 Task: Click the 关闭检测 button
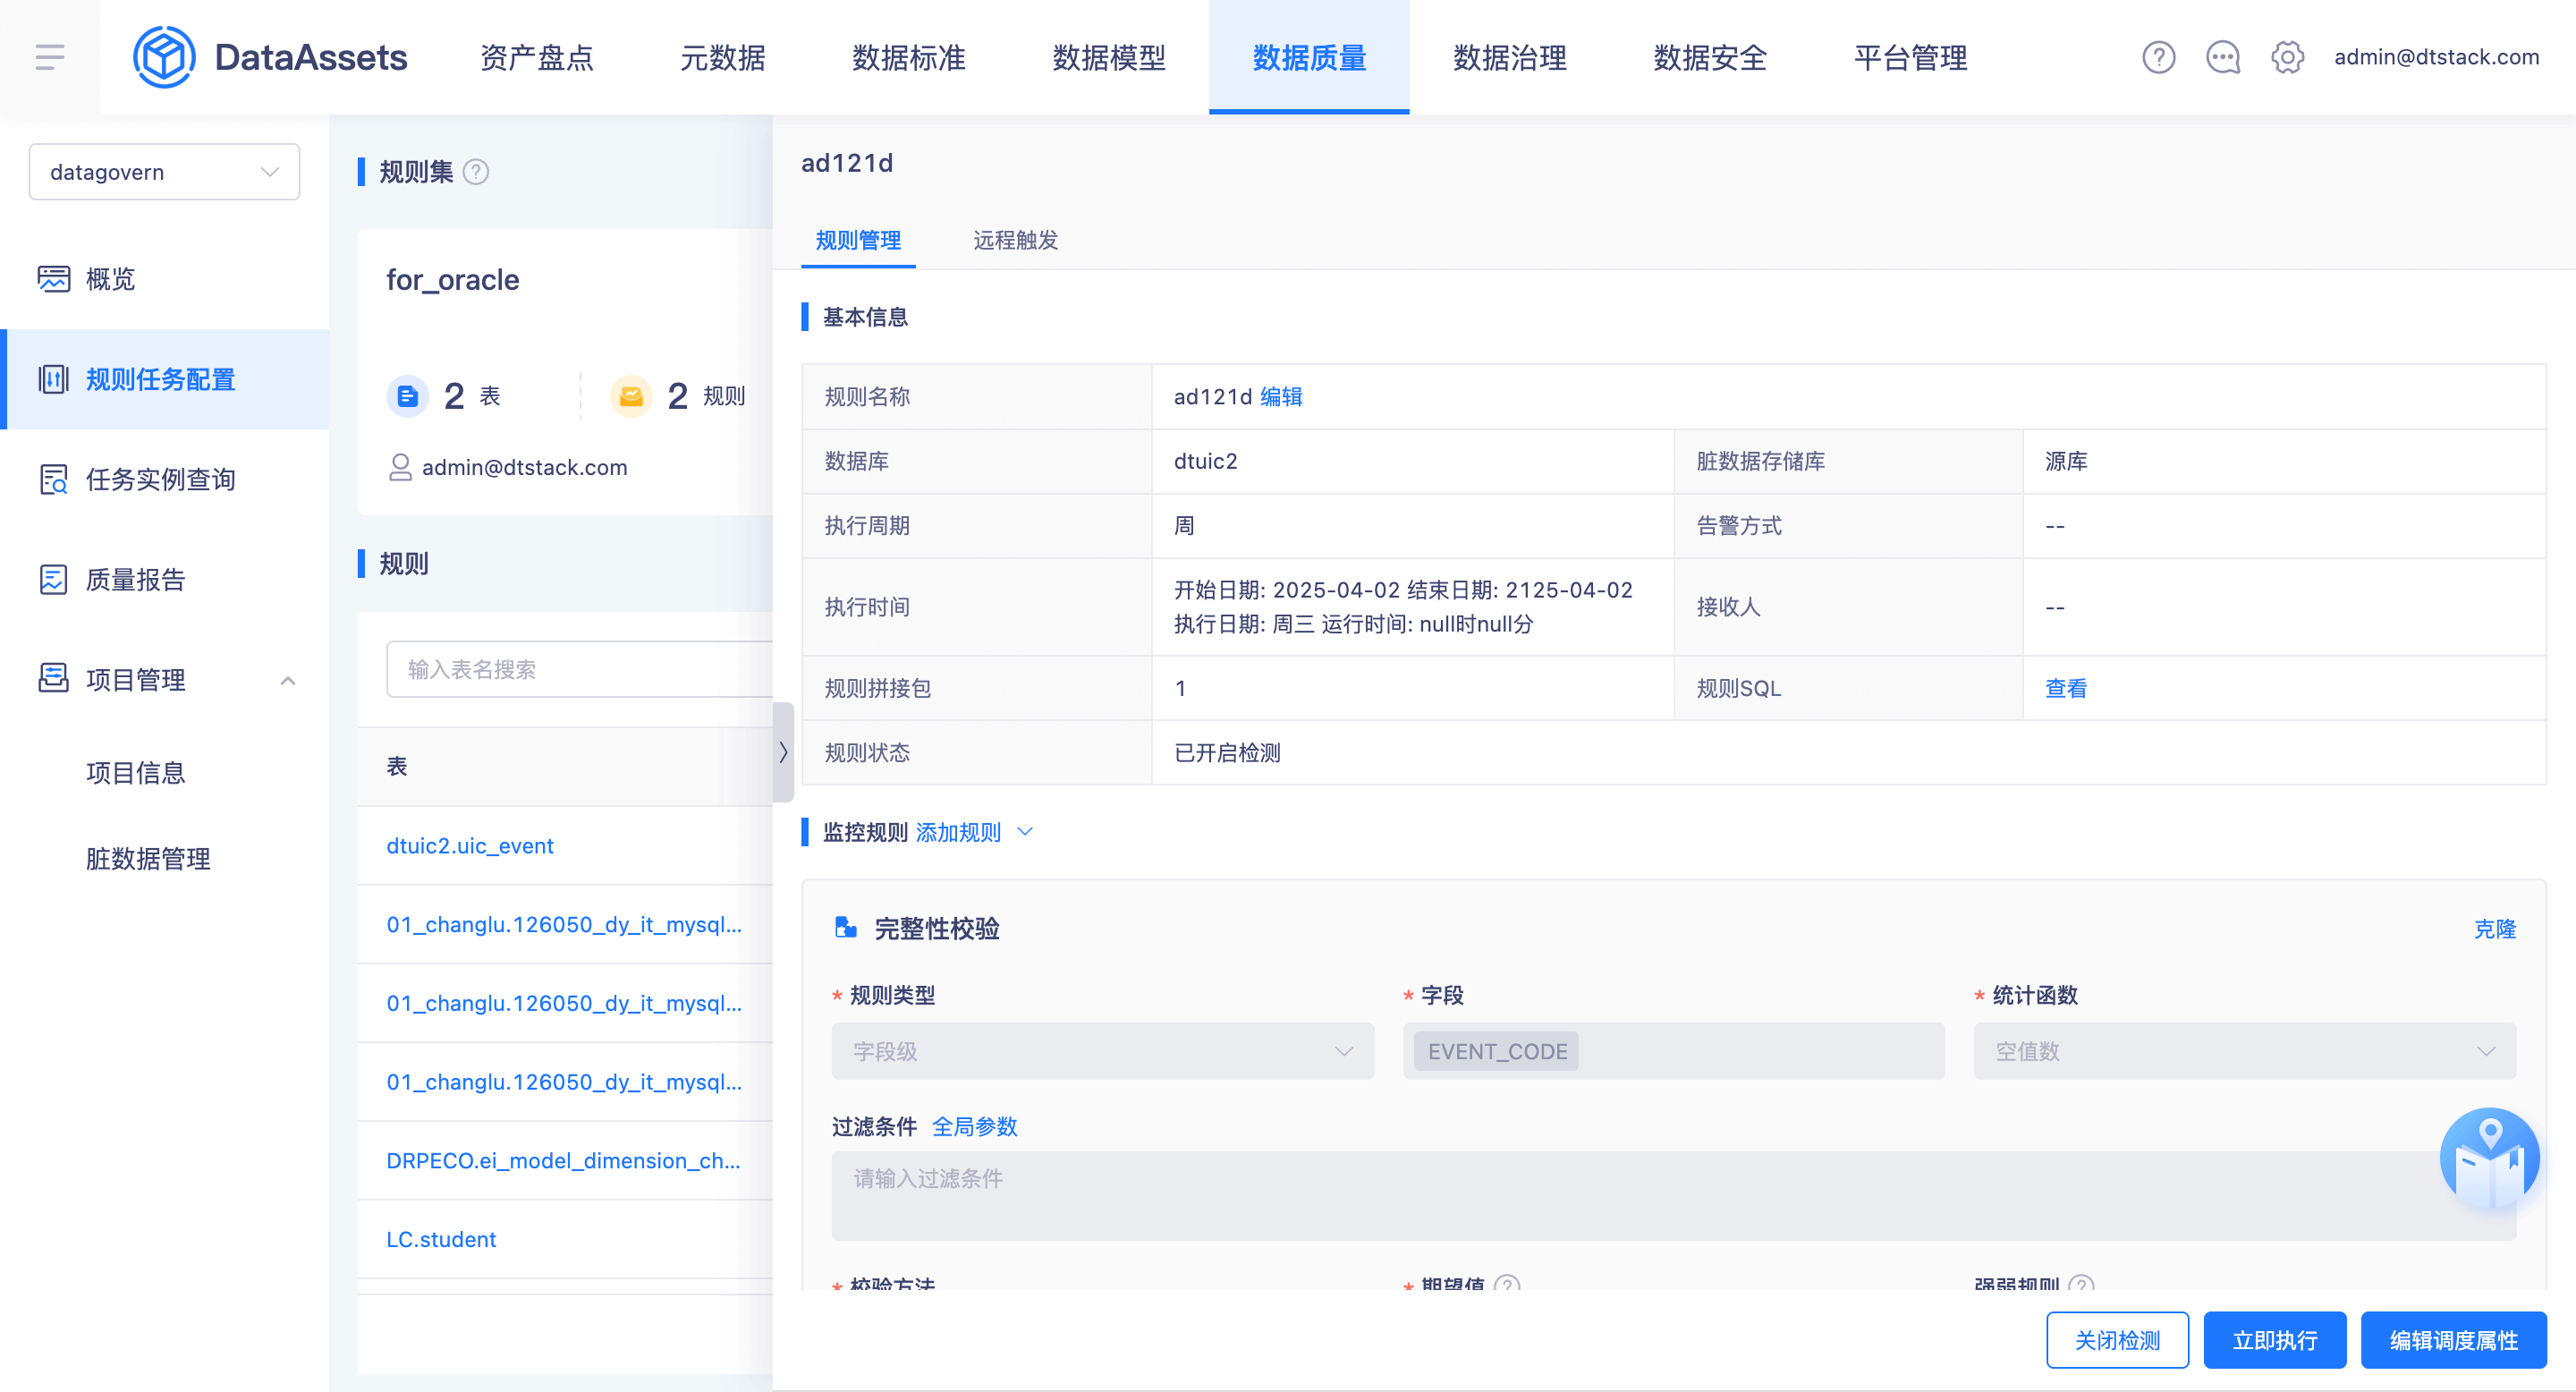point(2117,1340)
